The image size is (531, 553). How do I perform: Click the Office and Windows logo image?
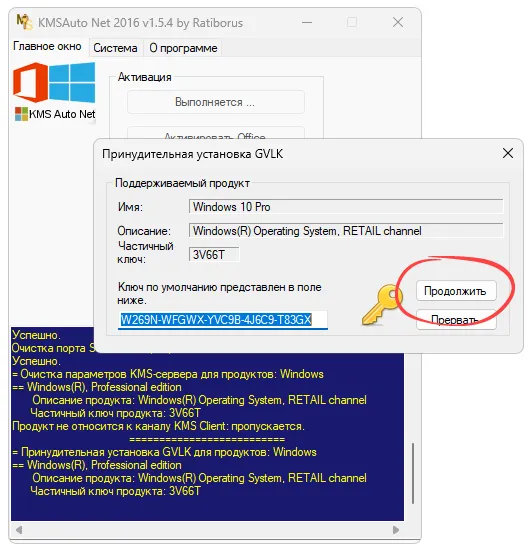pos(54,82)
